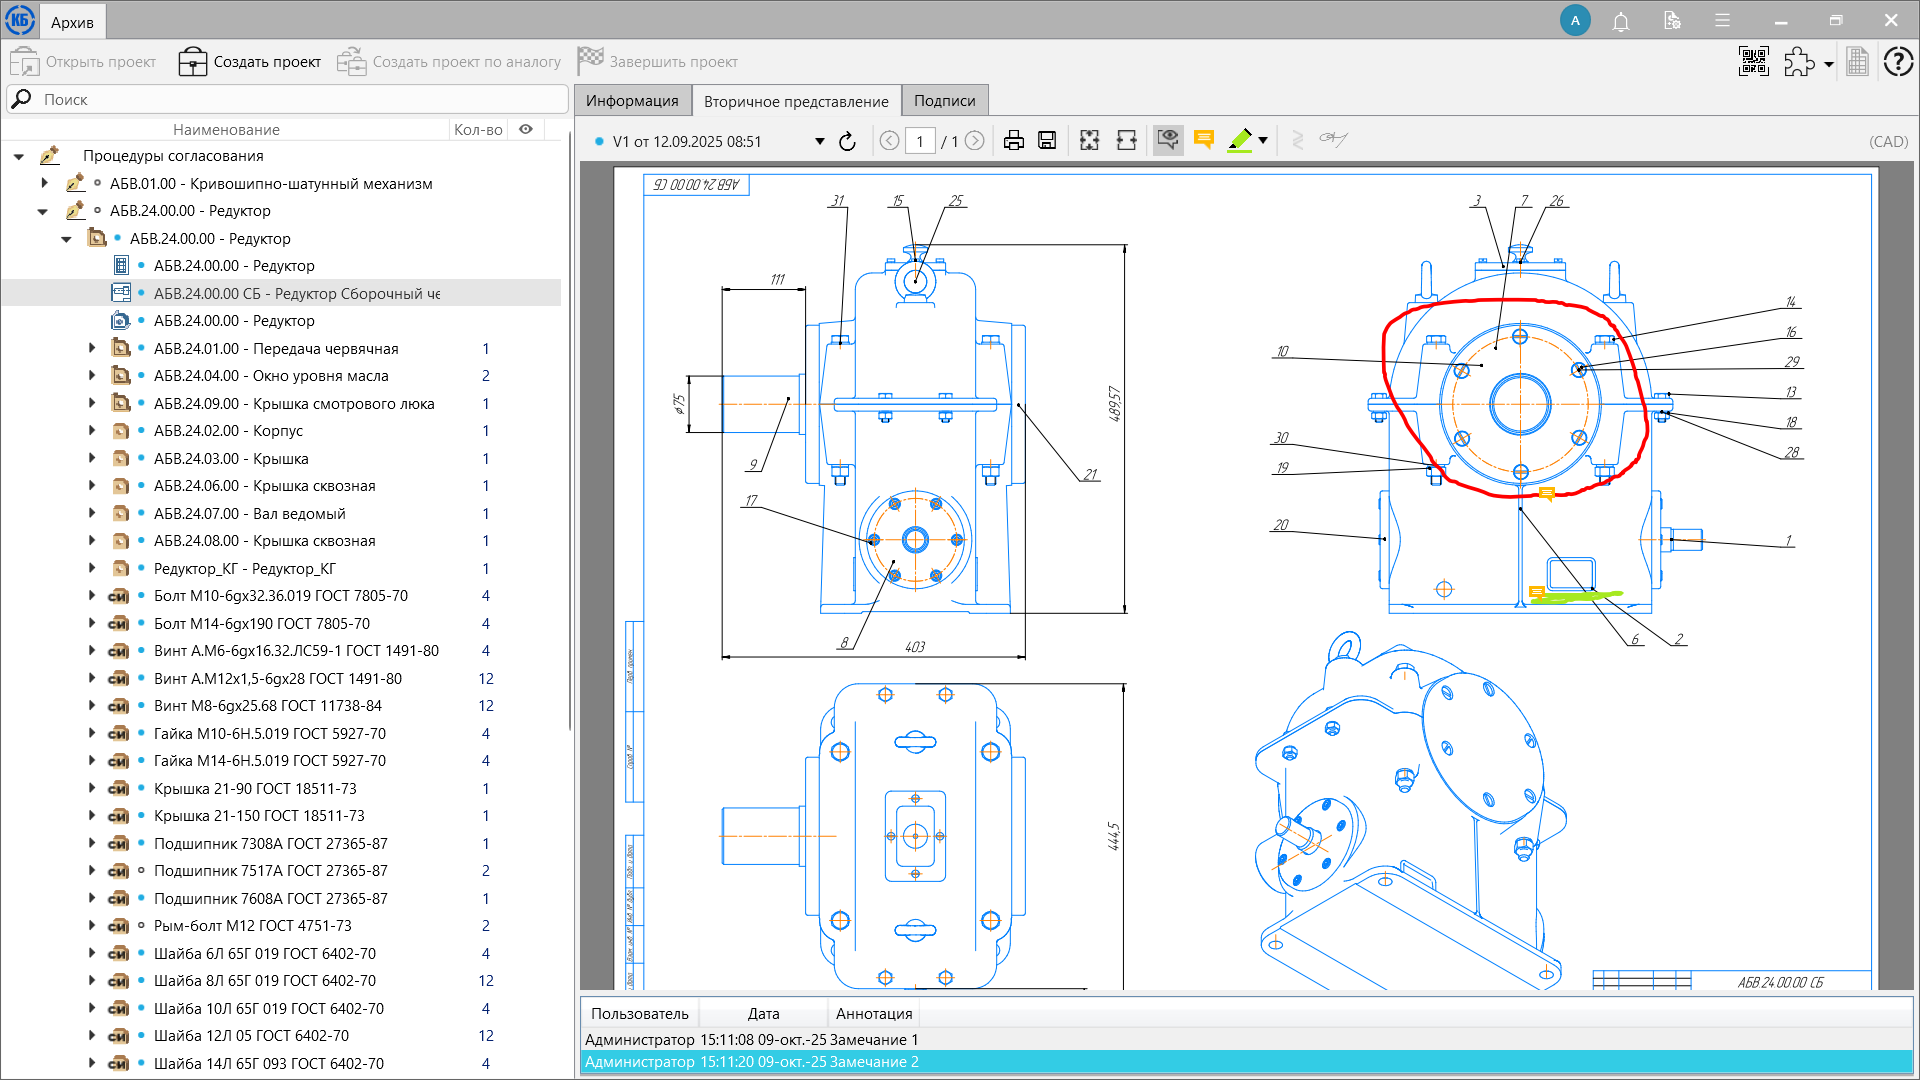Screen dimensions: 1920x1080
Task: Open the version V1 dropdown list
Action: coord(819,141)
